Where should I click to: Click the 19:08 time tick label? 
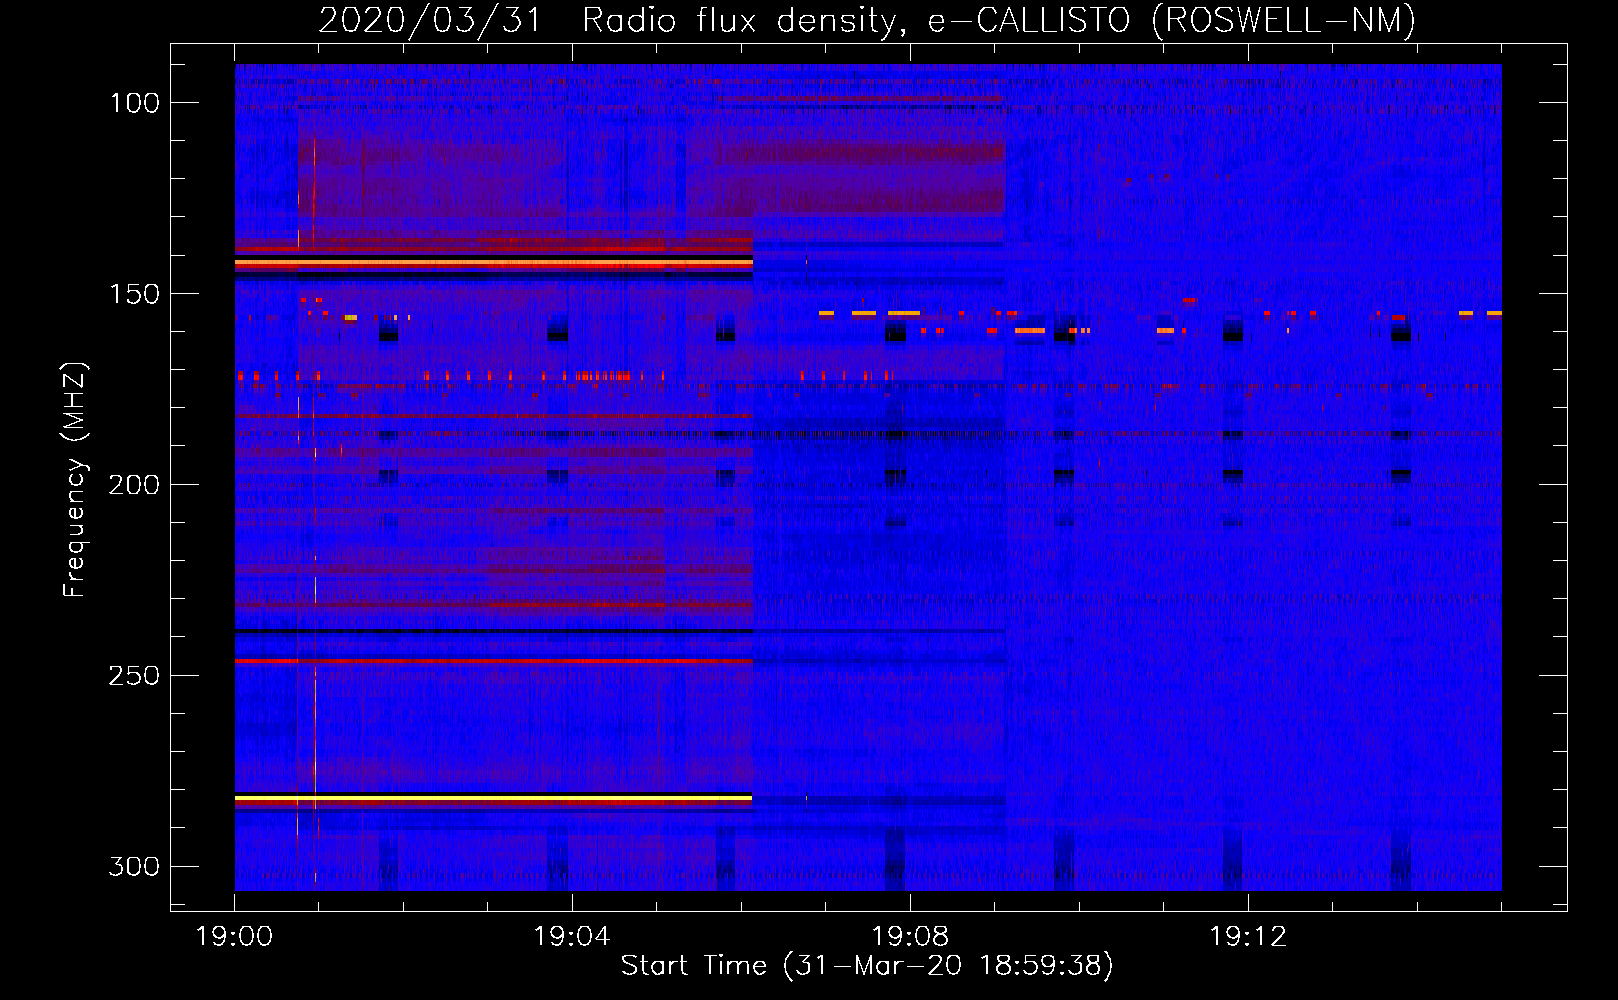(x=910, y=937)
